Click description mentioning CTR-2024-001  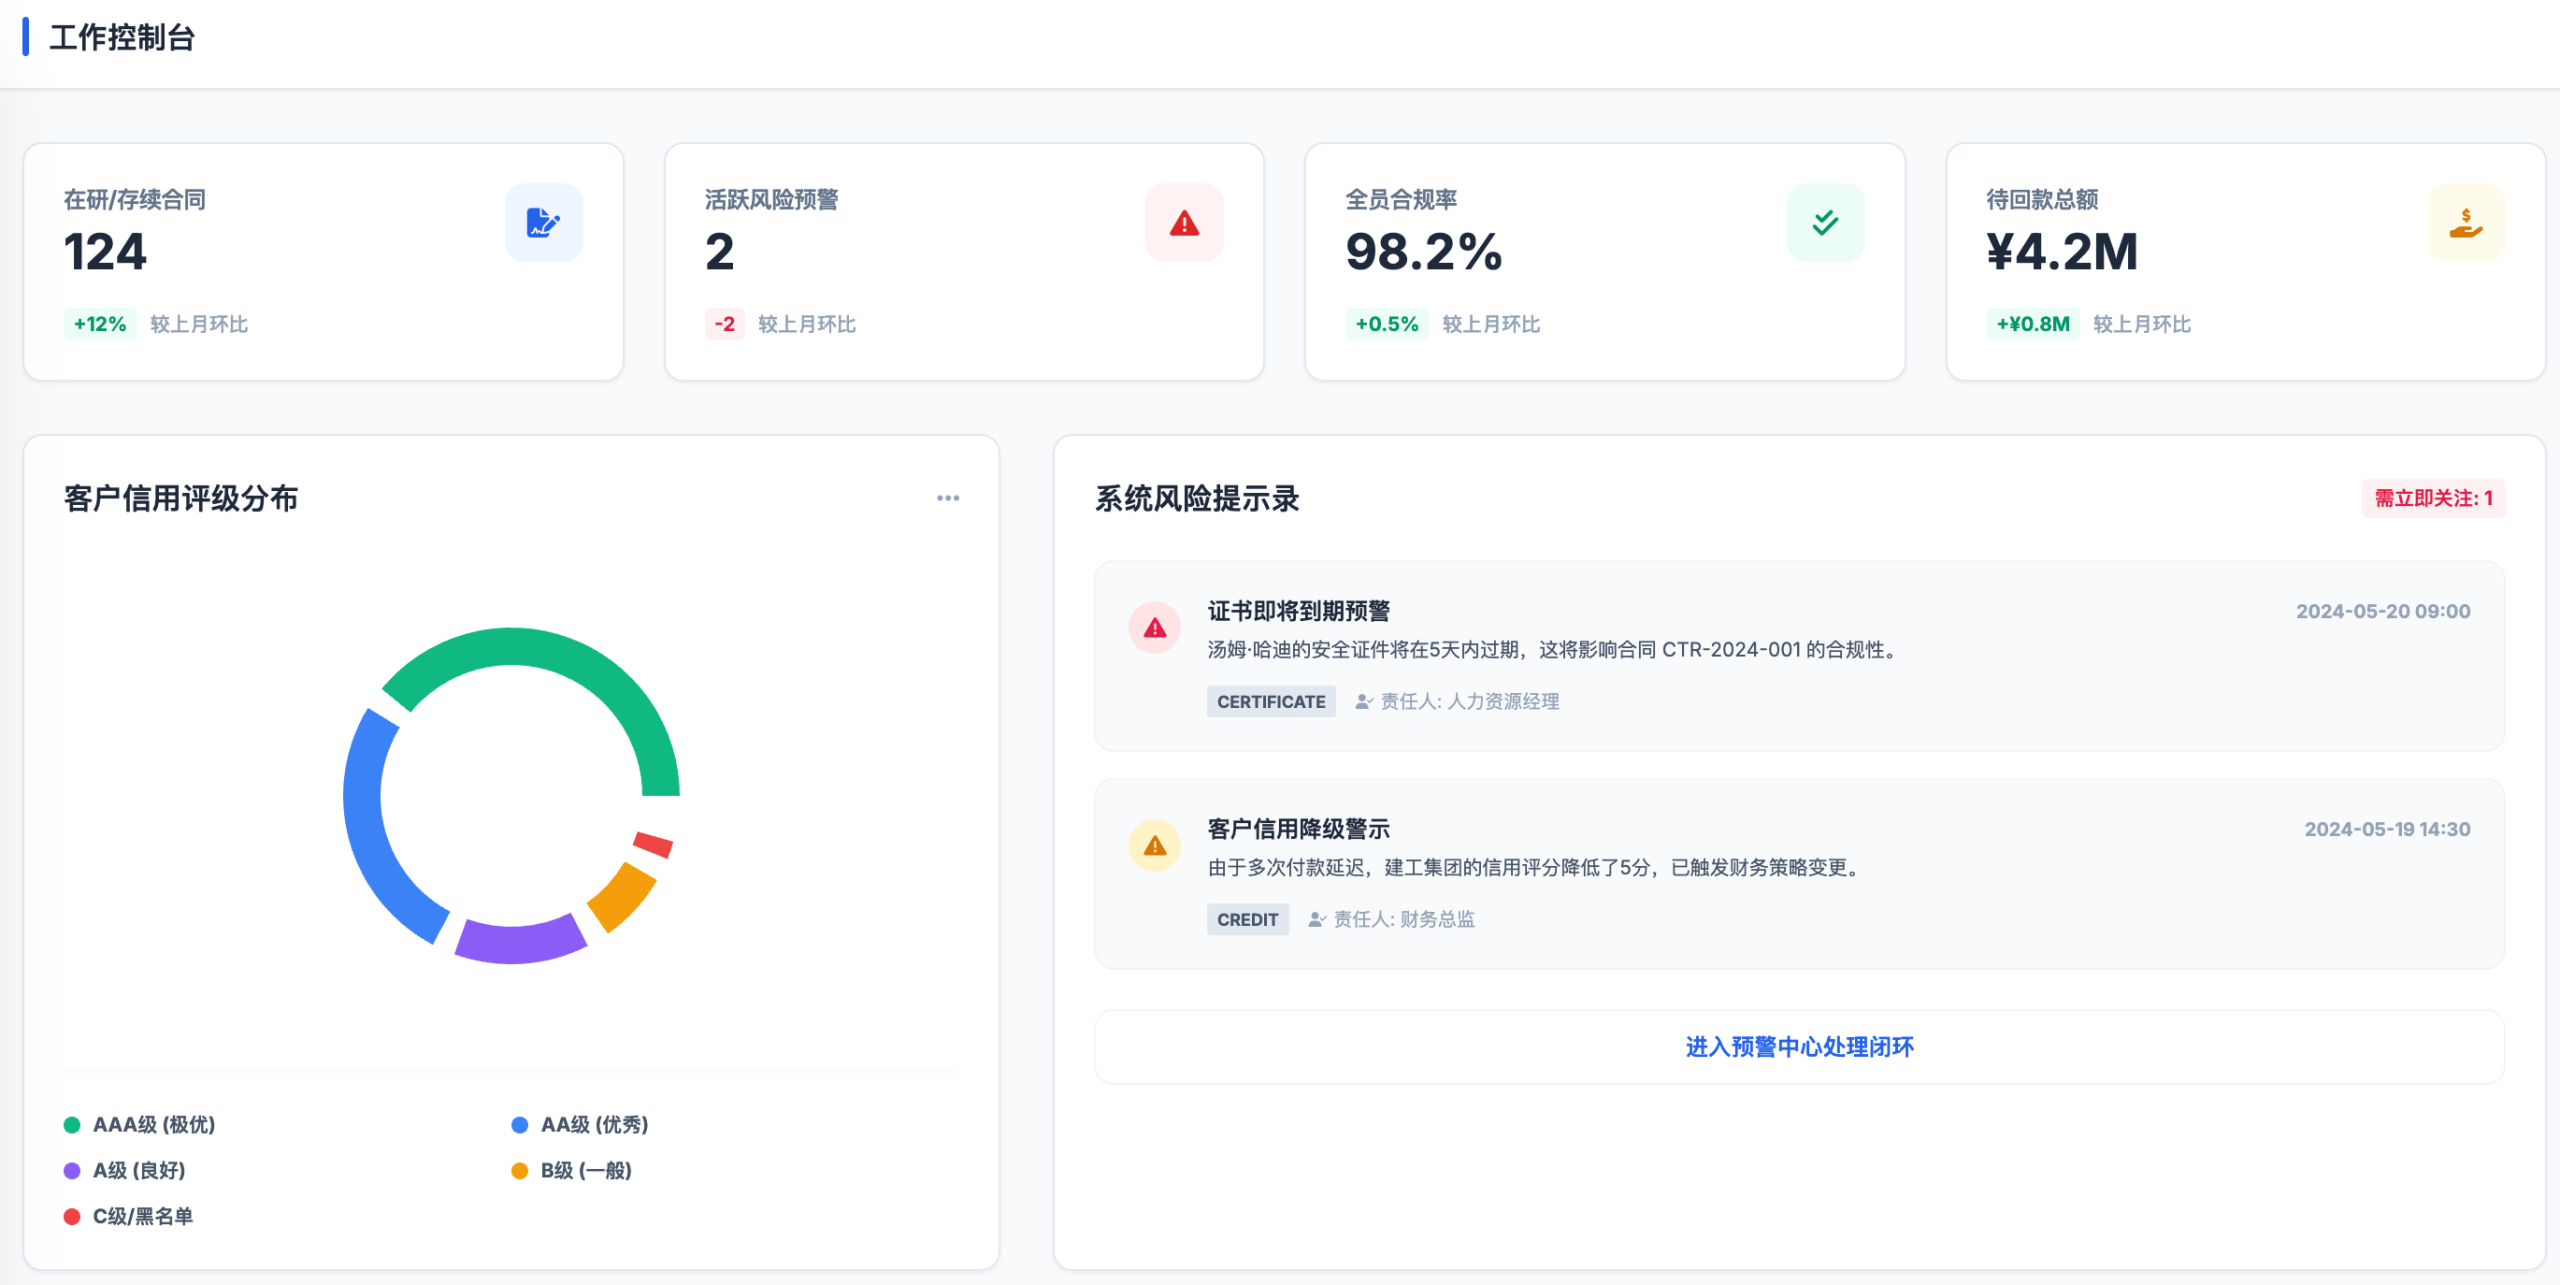[x=1553, y=650]
